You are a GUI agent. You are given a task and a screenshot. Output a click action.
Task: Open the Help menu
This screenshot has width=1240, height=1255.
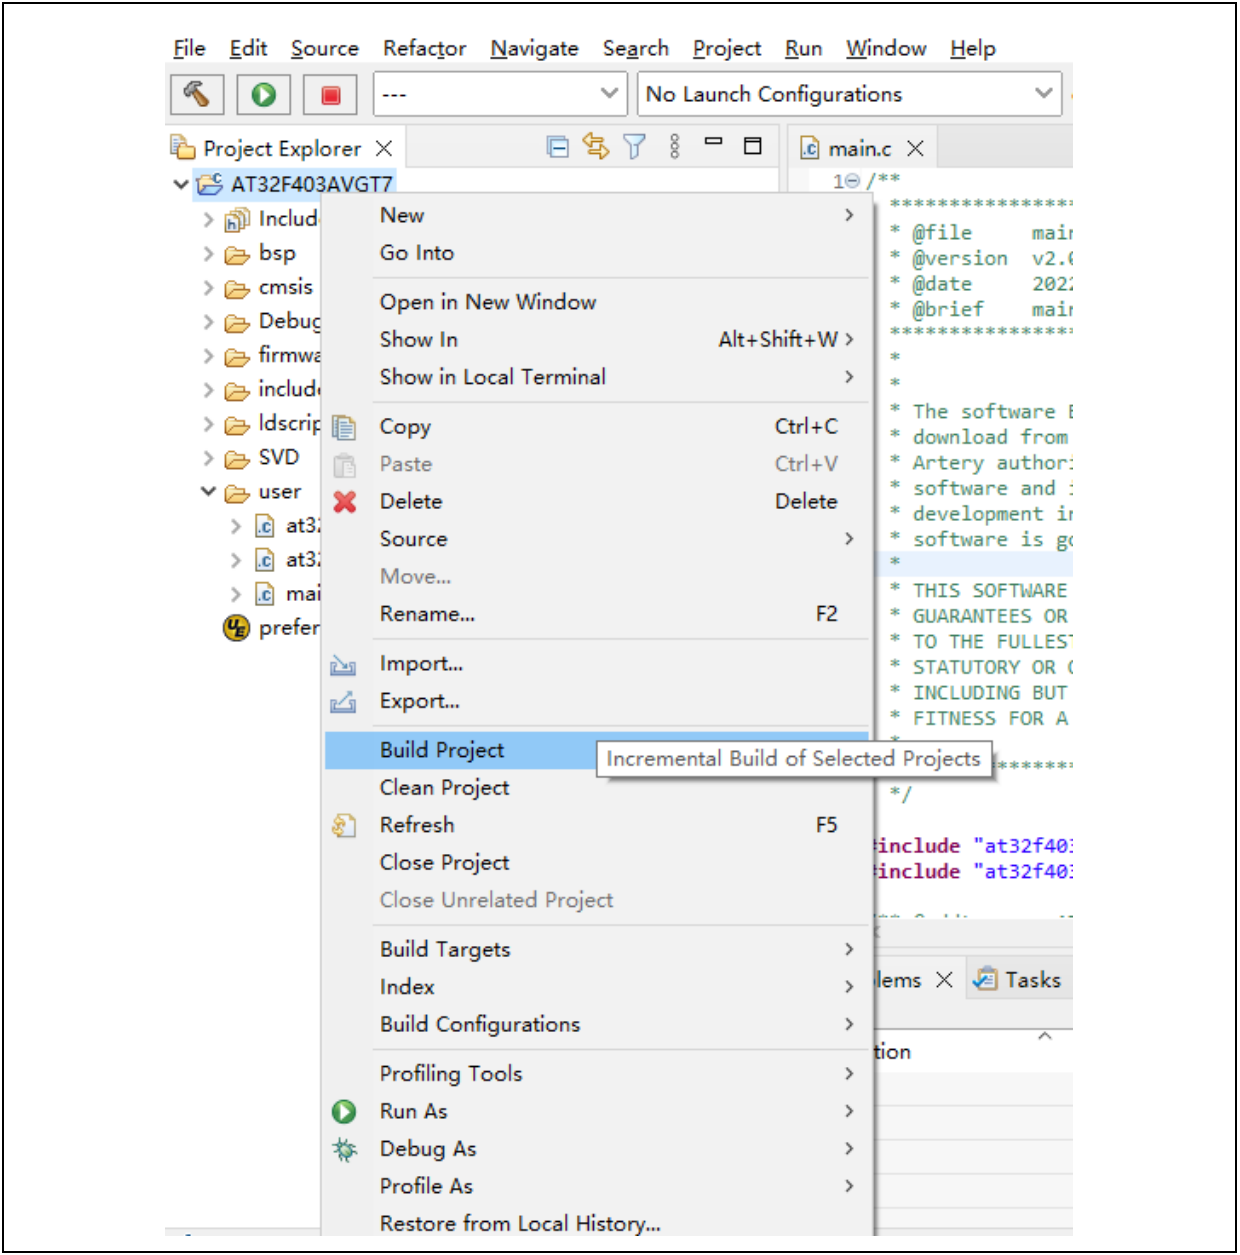(x=972, y=48)
